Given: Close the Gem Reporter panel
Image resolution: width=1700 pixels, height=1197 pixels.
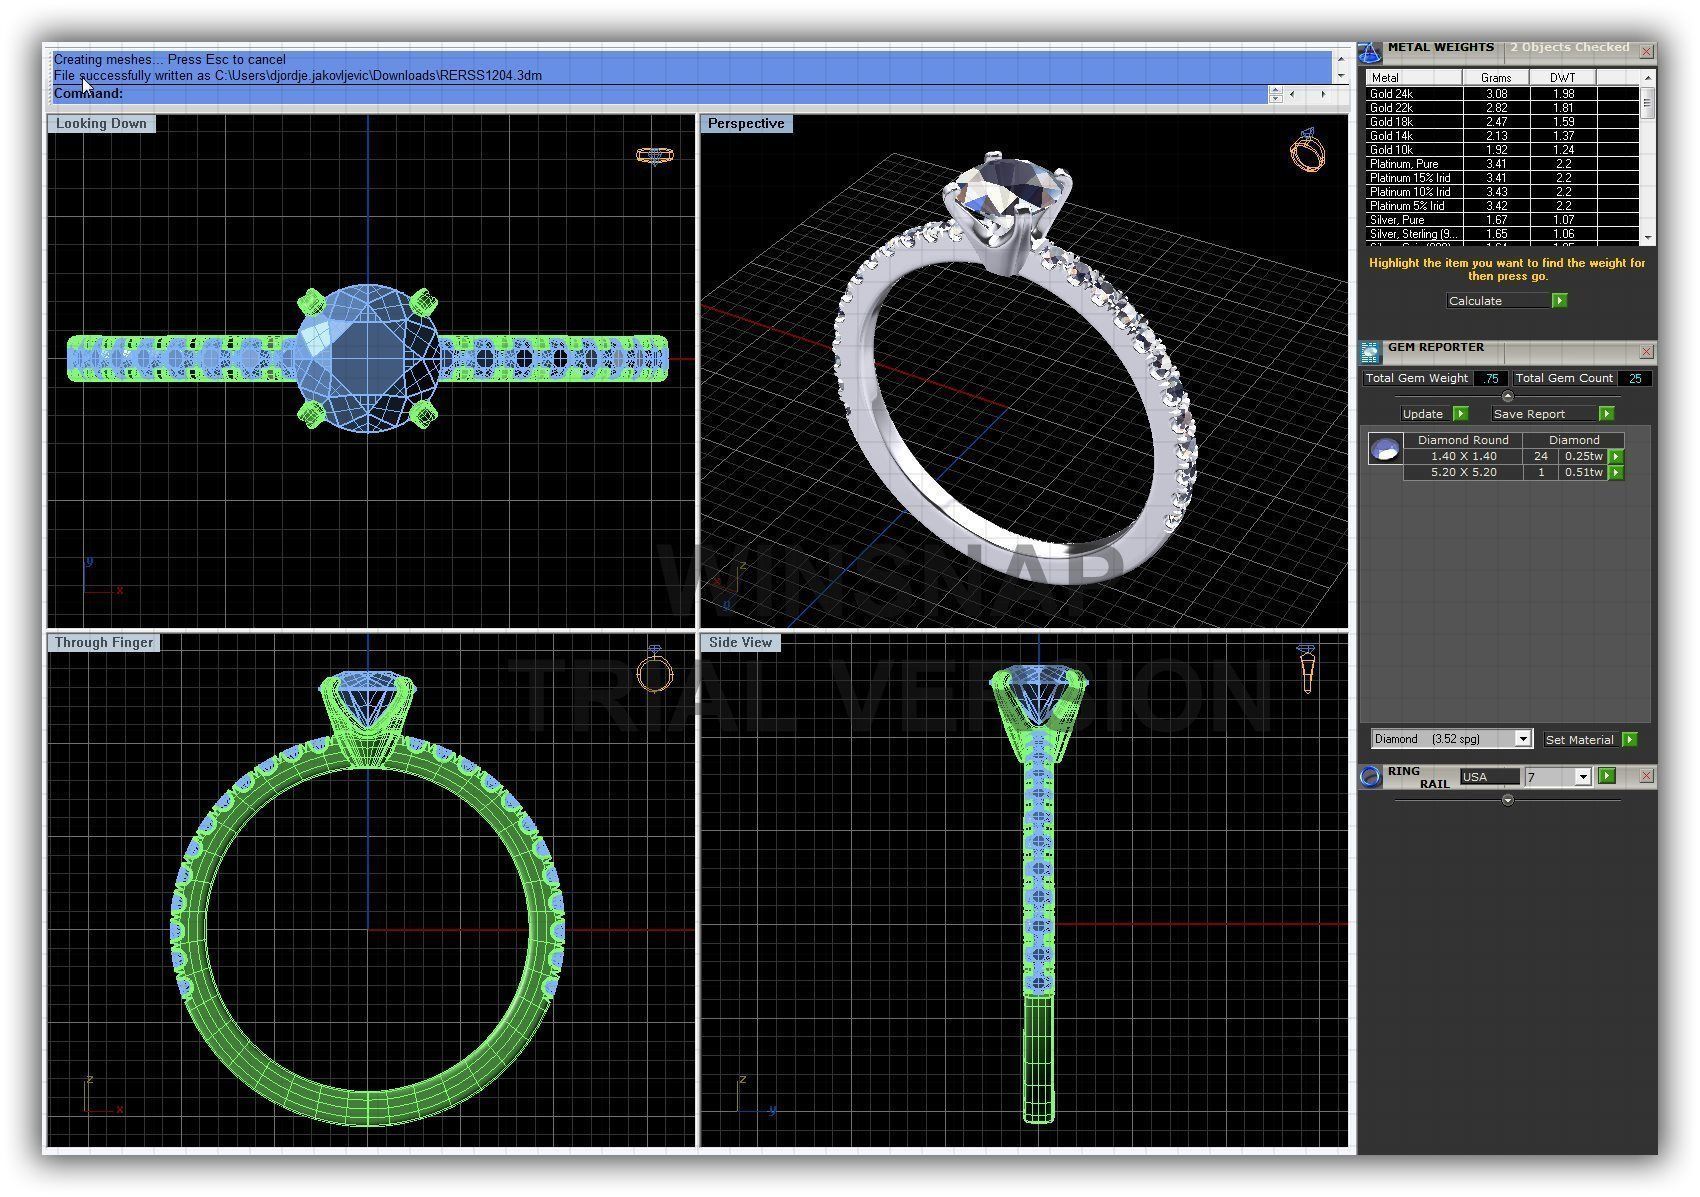Looking at the screenshot, I should point(1646,352).
